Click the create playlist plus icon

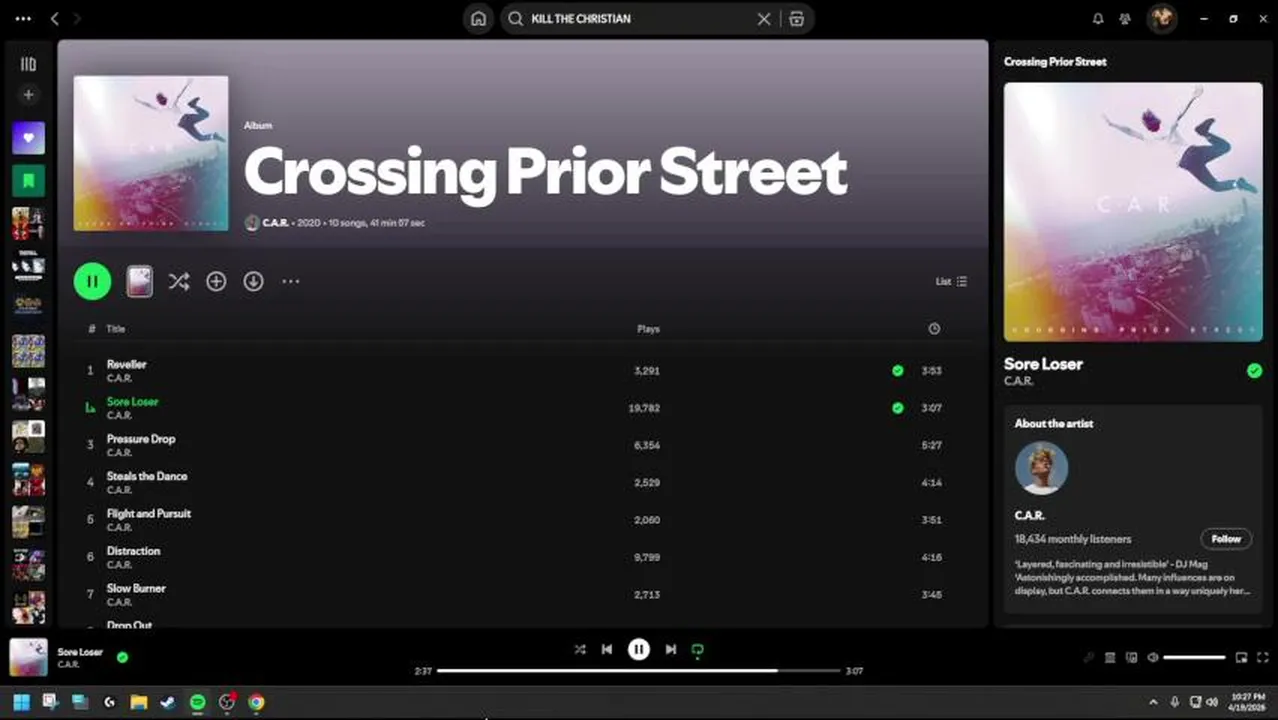click(x=28, y=95)
